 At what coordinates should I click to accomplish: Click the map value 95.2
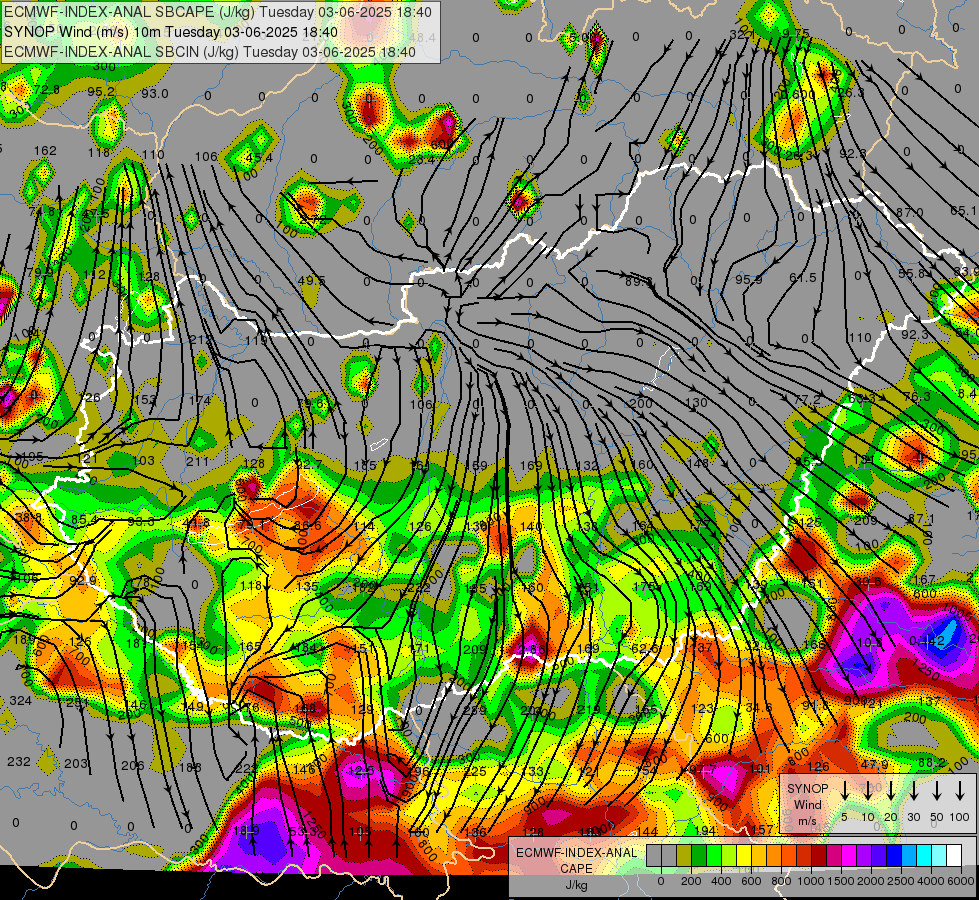click(x=101, y=92)
